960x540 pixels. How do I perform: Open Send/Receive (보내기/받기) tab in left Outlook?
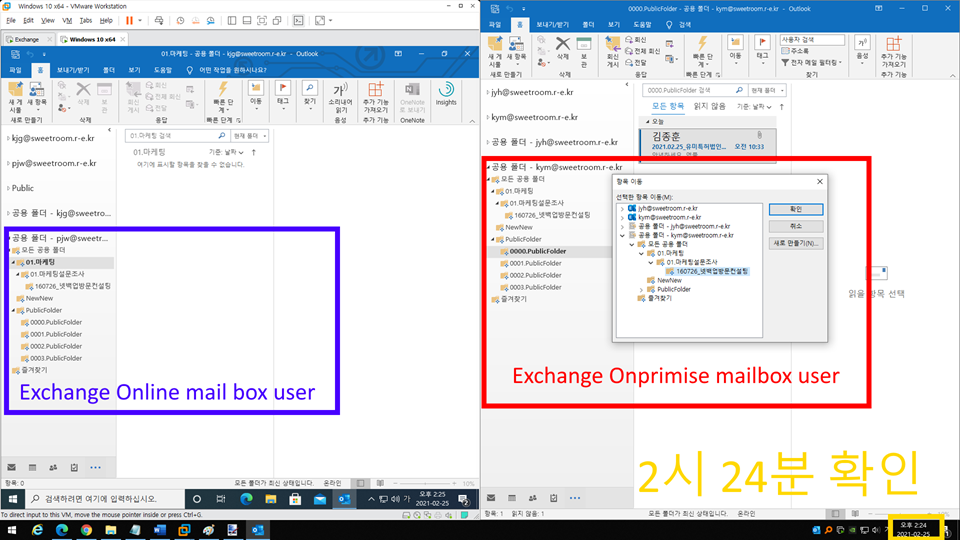73,70
